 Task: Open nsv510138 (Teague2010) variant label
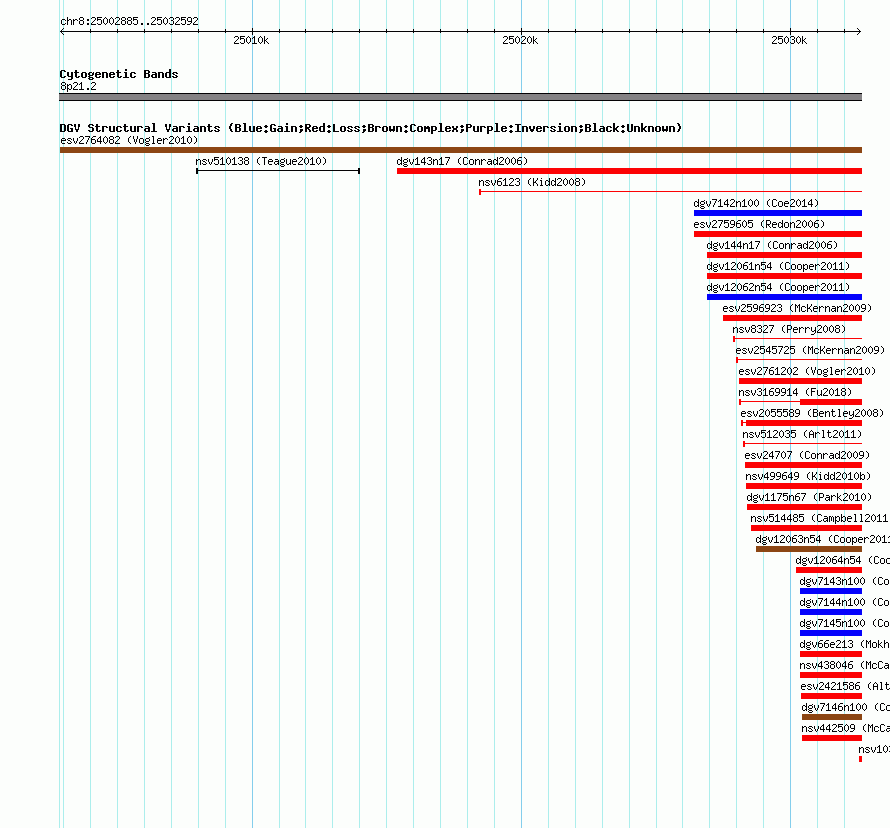click(x=261, y=161)
